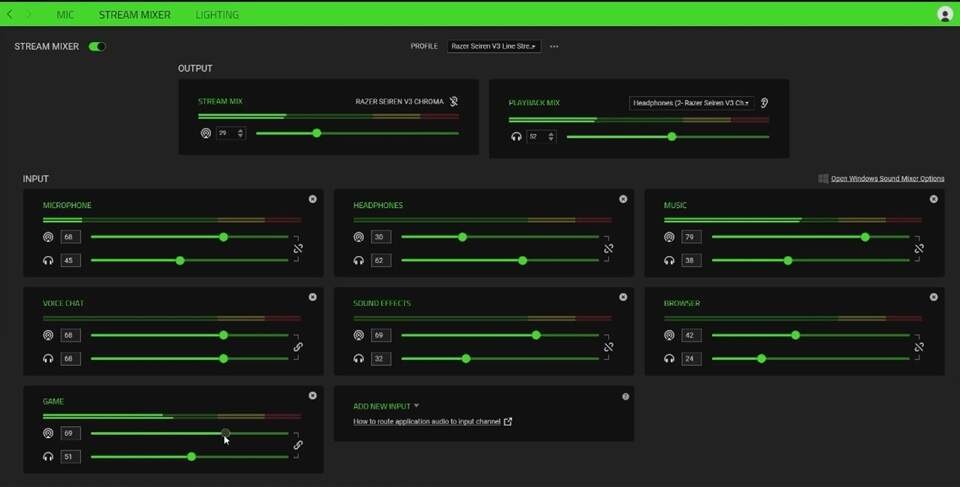Click Browser playback volume slider handle
The width and height of the screenshot is (960, 487).
pyautogui.click(x=761, y=358)
